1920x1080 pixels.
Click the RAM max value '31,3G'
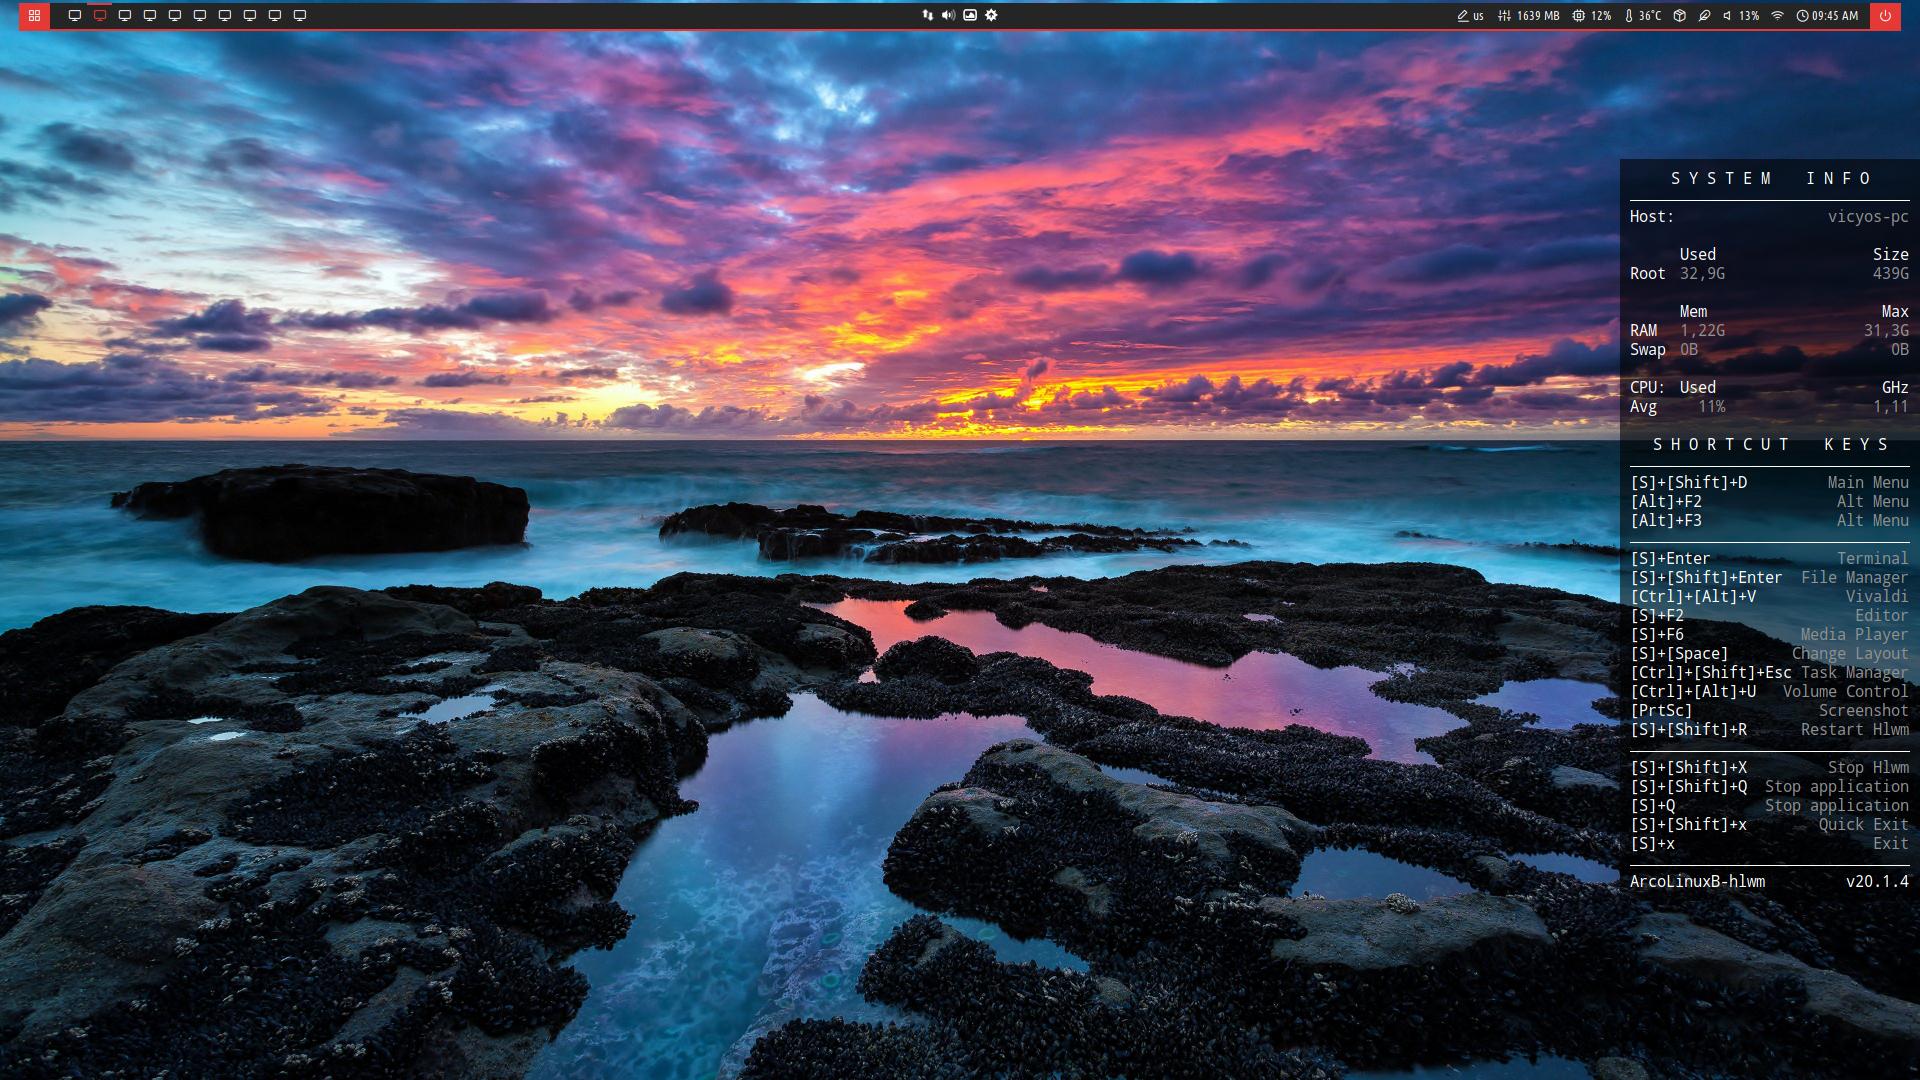[x=1886, y=330]
